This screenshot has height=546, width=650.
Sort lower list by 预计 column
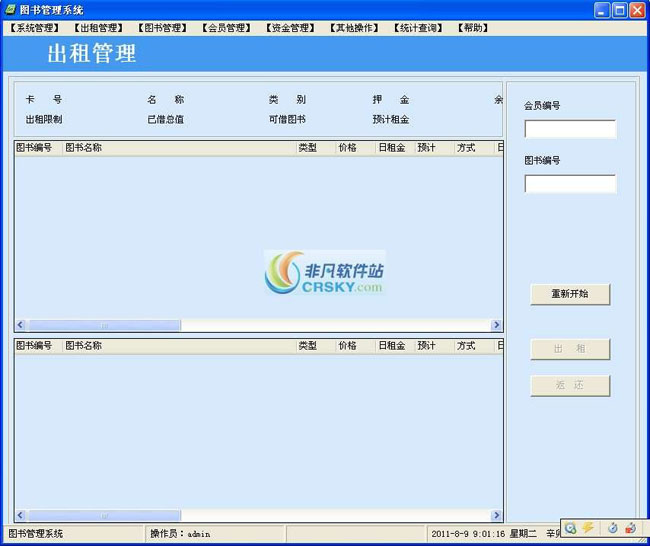434,346
